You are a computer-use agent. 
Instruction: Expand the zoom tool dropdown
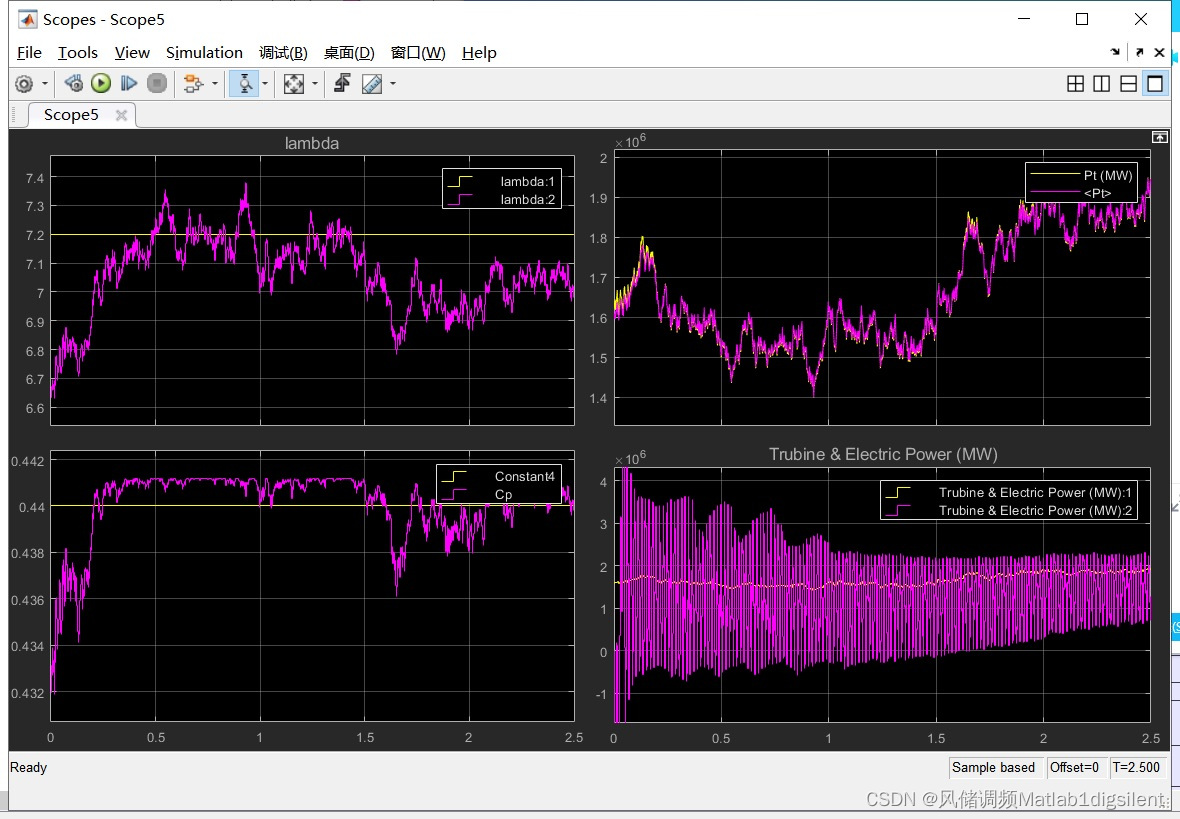(313, 83)
